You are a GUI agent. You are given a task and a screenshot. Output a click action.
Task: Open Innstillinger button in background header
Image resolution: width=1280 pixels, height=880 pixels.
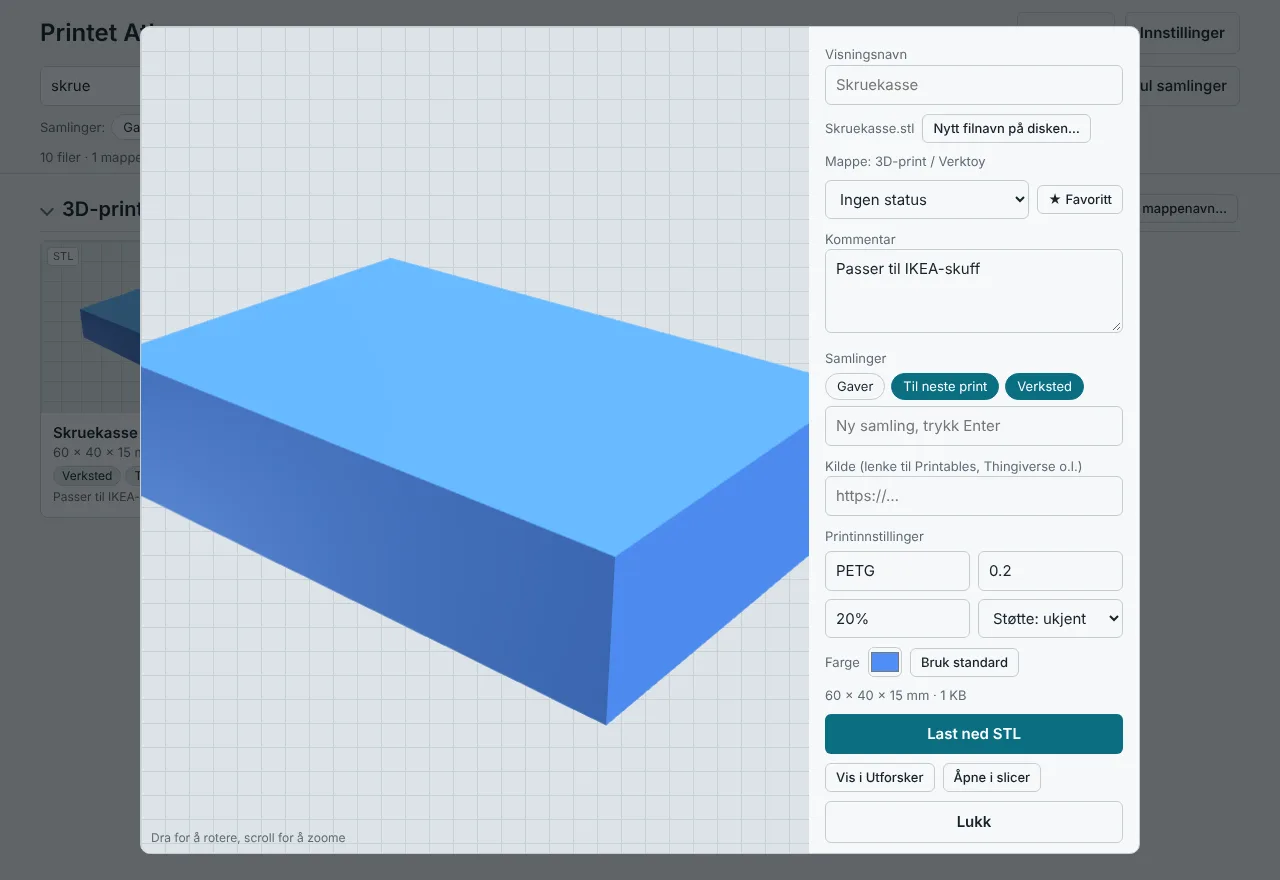coord(1182,33)
